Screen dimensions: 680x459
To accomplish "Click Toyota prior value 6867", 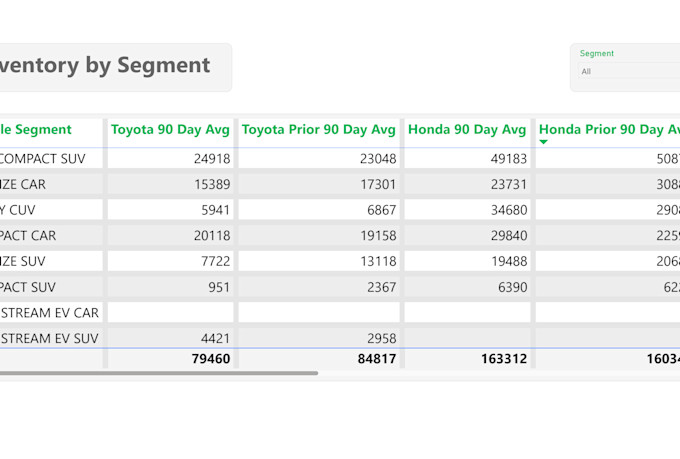I will click(381, 210).
